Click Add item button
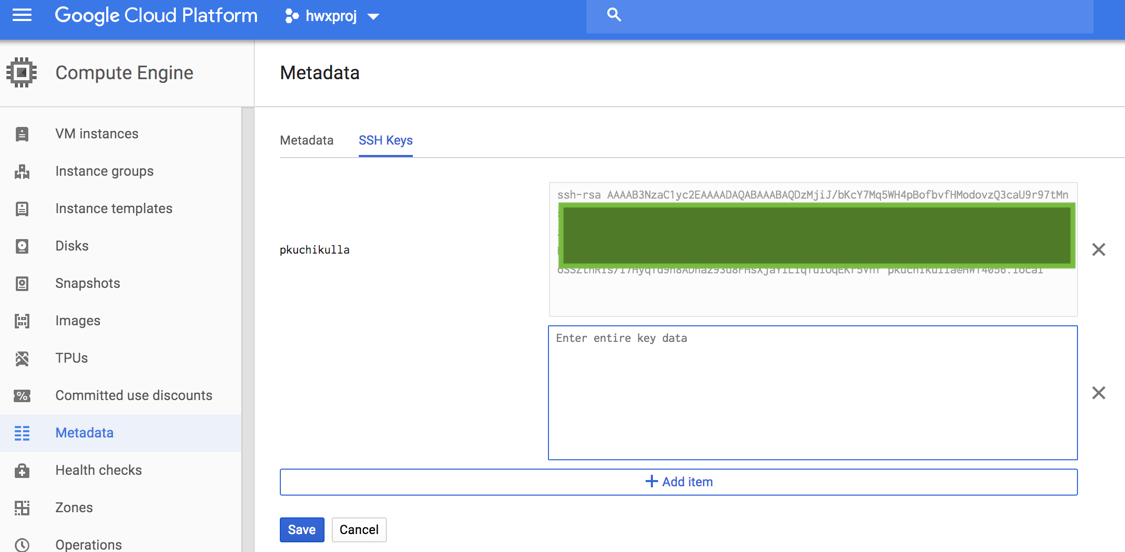Image resolution: width=1125 pixels, height=552 pixels. point(679,482)
